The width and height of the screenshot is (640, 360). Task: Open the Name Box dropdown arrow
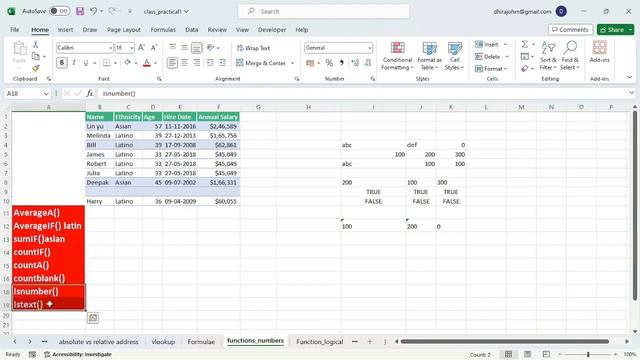click(x=46, y=93)
